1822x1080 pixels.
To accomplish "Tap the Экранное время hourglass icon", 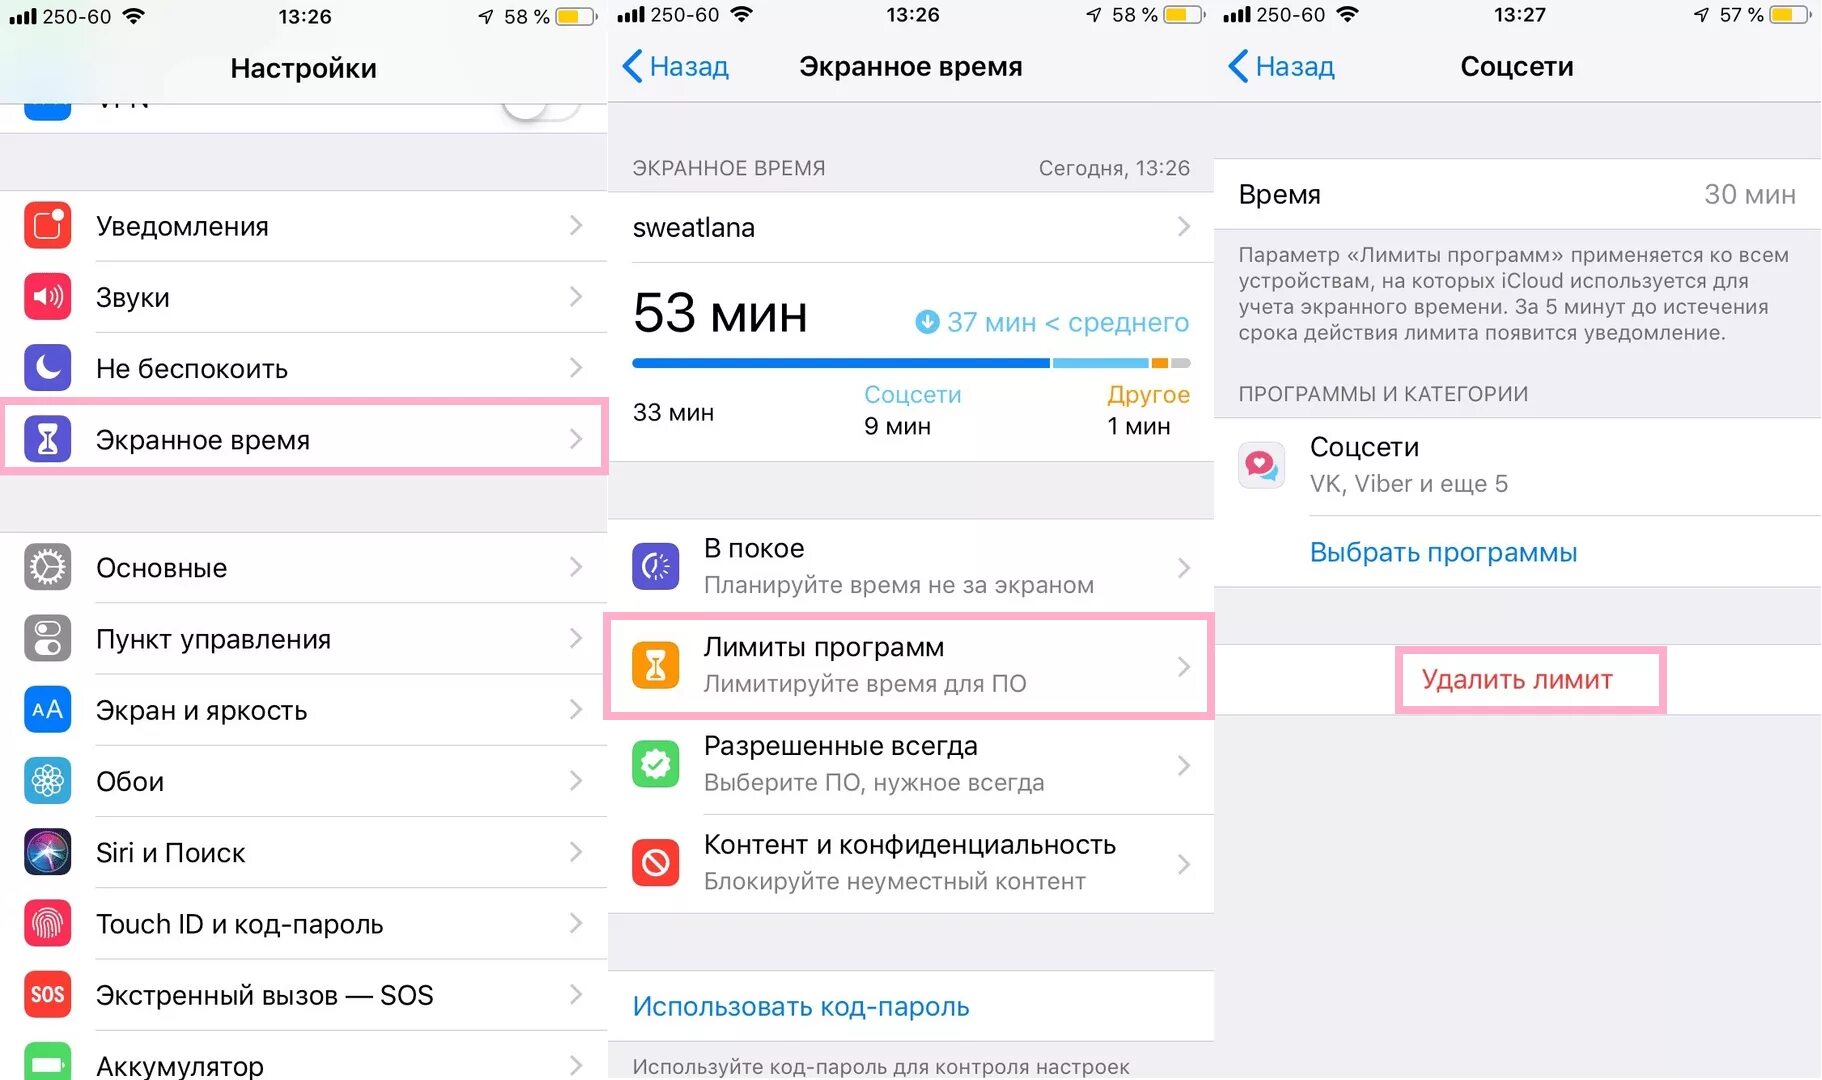I will (x=47, y=439).
